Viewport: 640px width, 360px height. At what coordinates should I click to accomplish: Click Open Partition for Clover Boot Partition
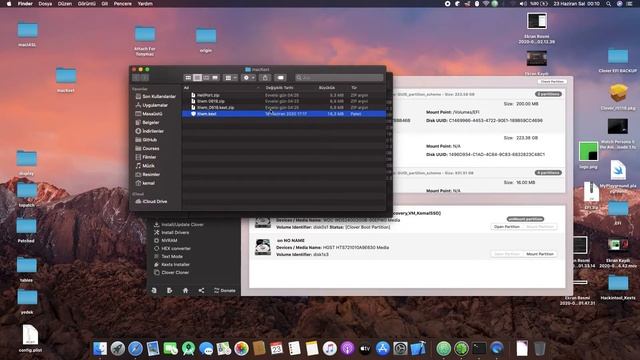click(507, 227)
